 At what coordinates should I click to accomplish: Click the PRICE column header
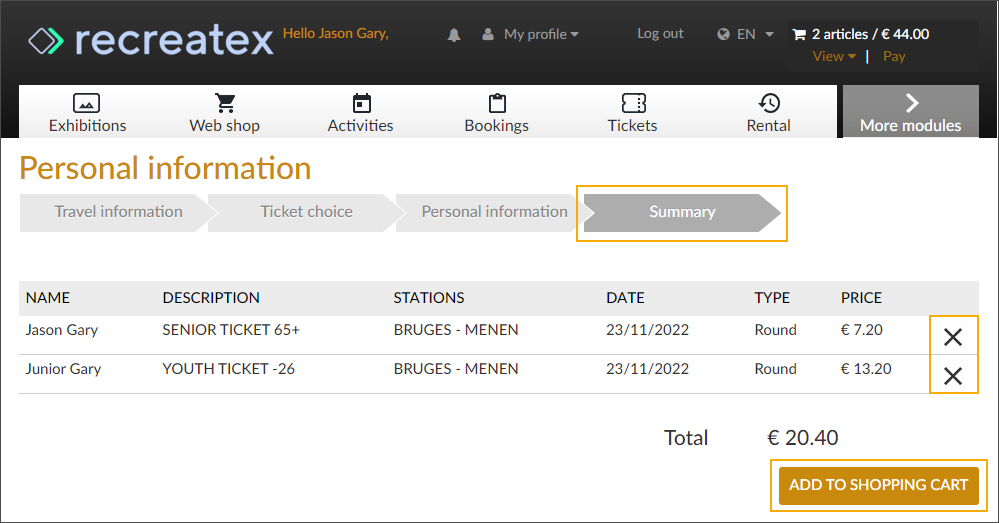tap(861, 297)
